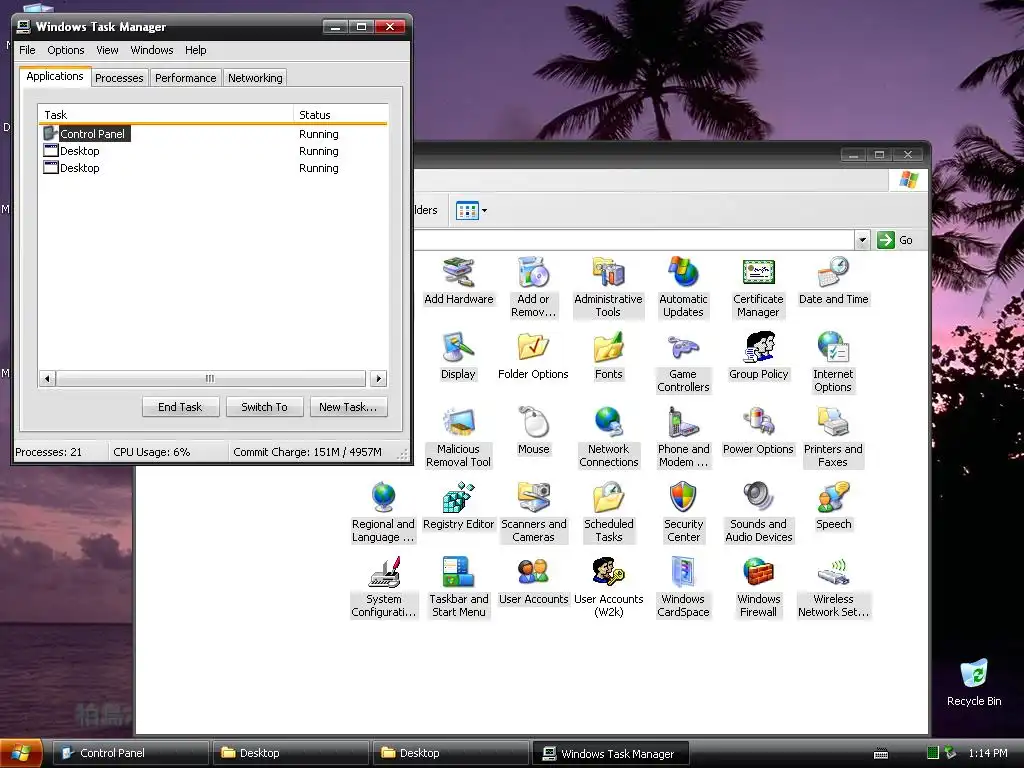Expand the address bar dropdown arrow
Viewport: 1024px width, 768px height.
click(x=862, y=240)
